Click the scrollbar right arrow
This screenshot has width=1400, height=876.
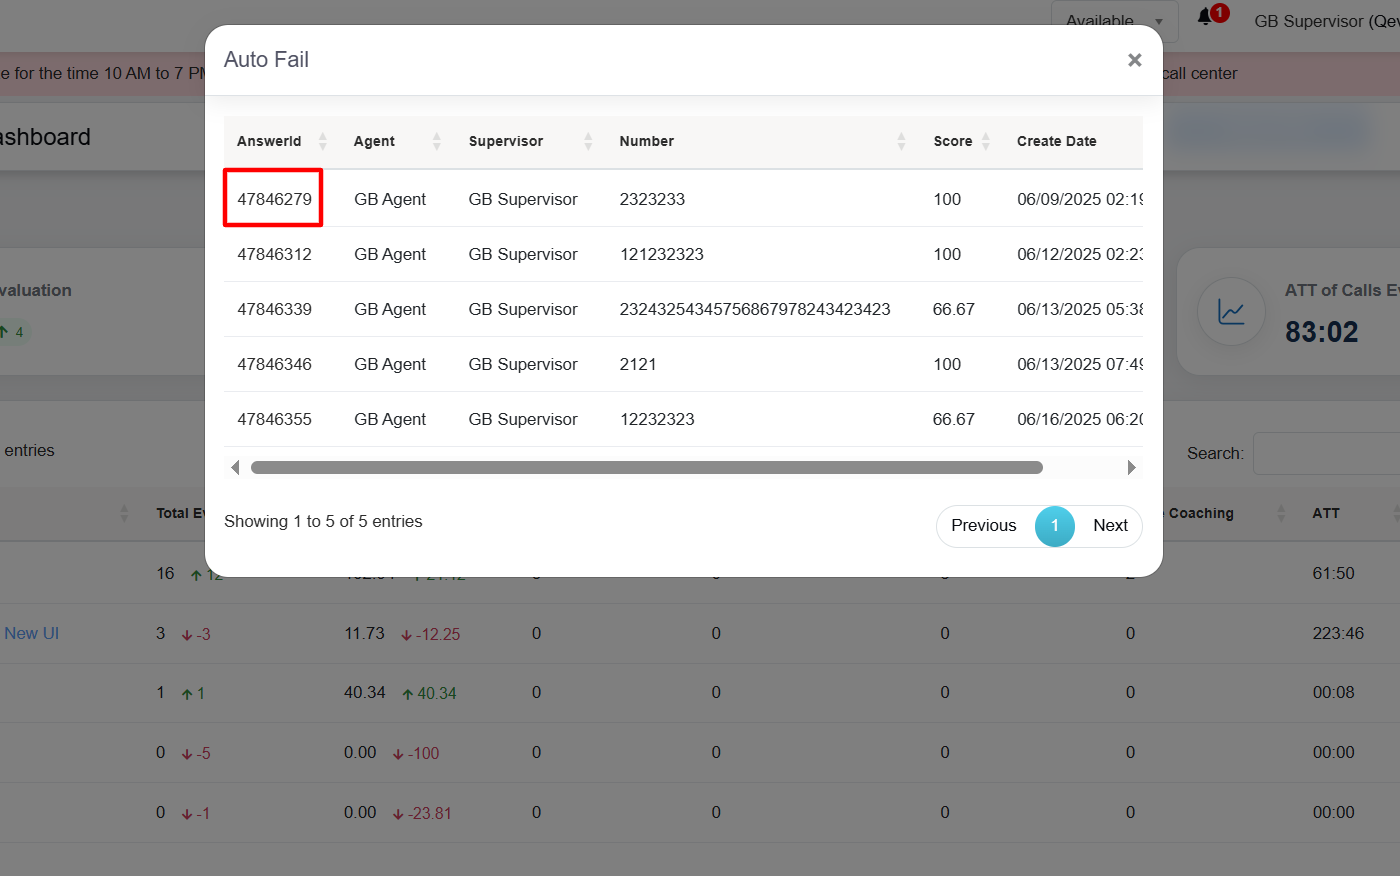click(x=1131, y=467)
